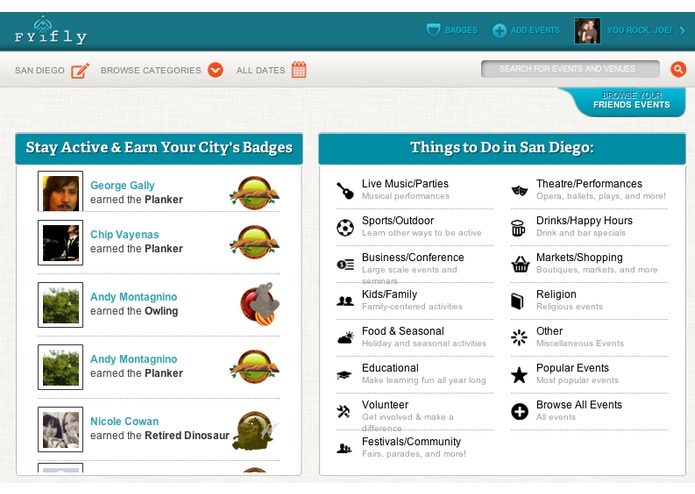This screenshot has height=494, width=695.
Task: Open the Markets/Shopping category
Action: point(579,257)
